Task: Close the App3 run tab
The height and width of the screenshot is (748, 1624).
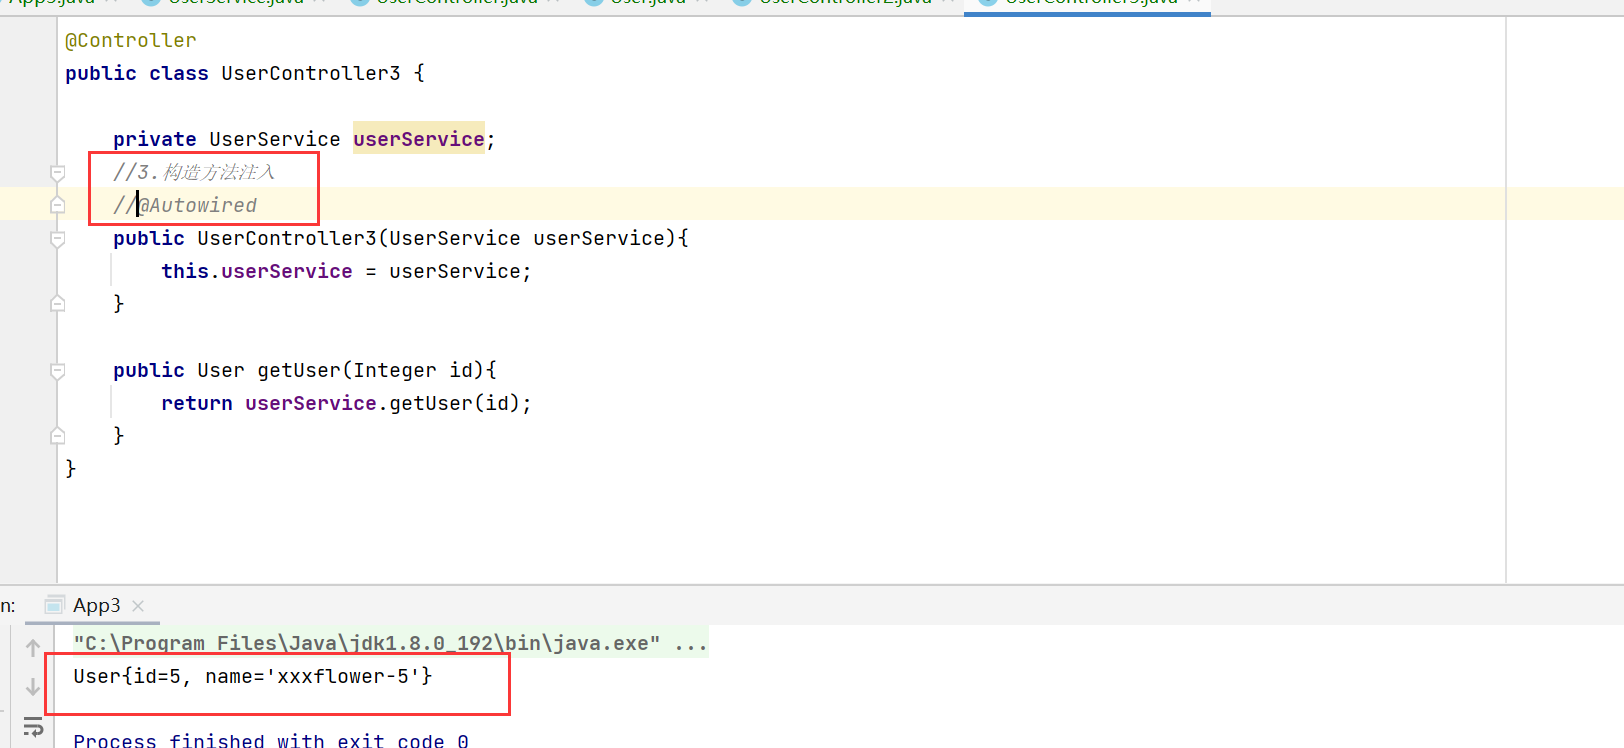Action: [138, 606]
